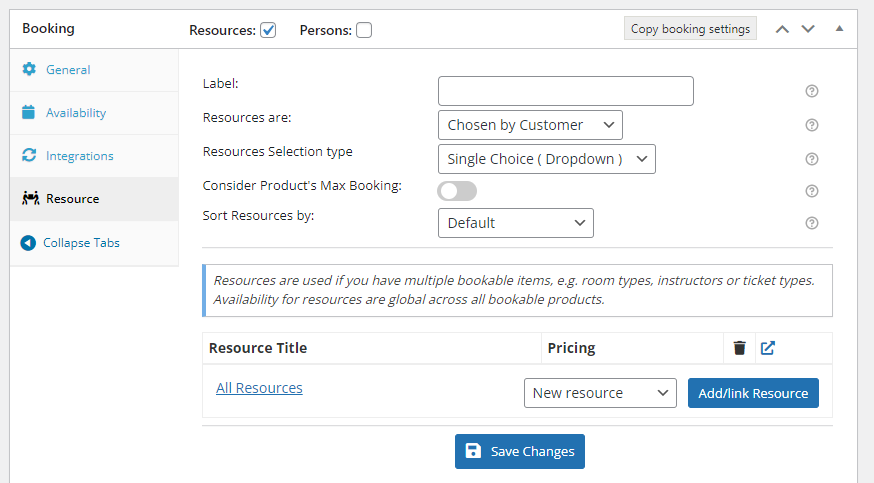Screen dimensions: 874x483
Task: Click the external link icon in table header
Action: click(768, 348)
